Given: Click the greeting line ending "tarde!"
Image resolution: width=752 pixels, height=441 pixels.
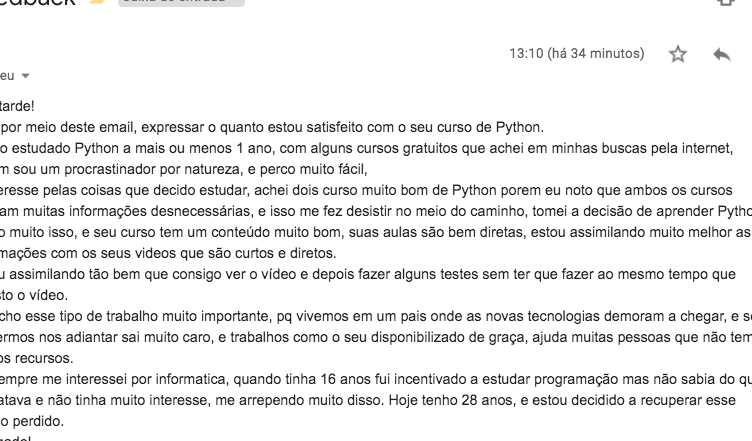Looking at the screenshot, I should tap(17, 106).
